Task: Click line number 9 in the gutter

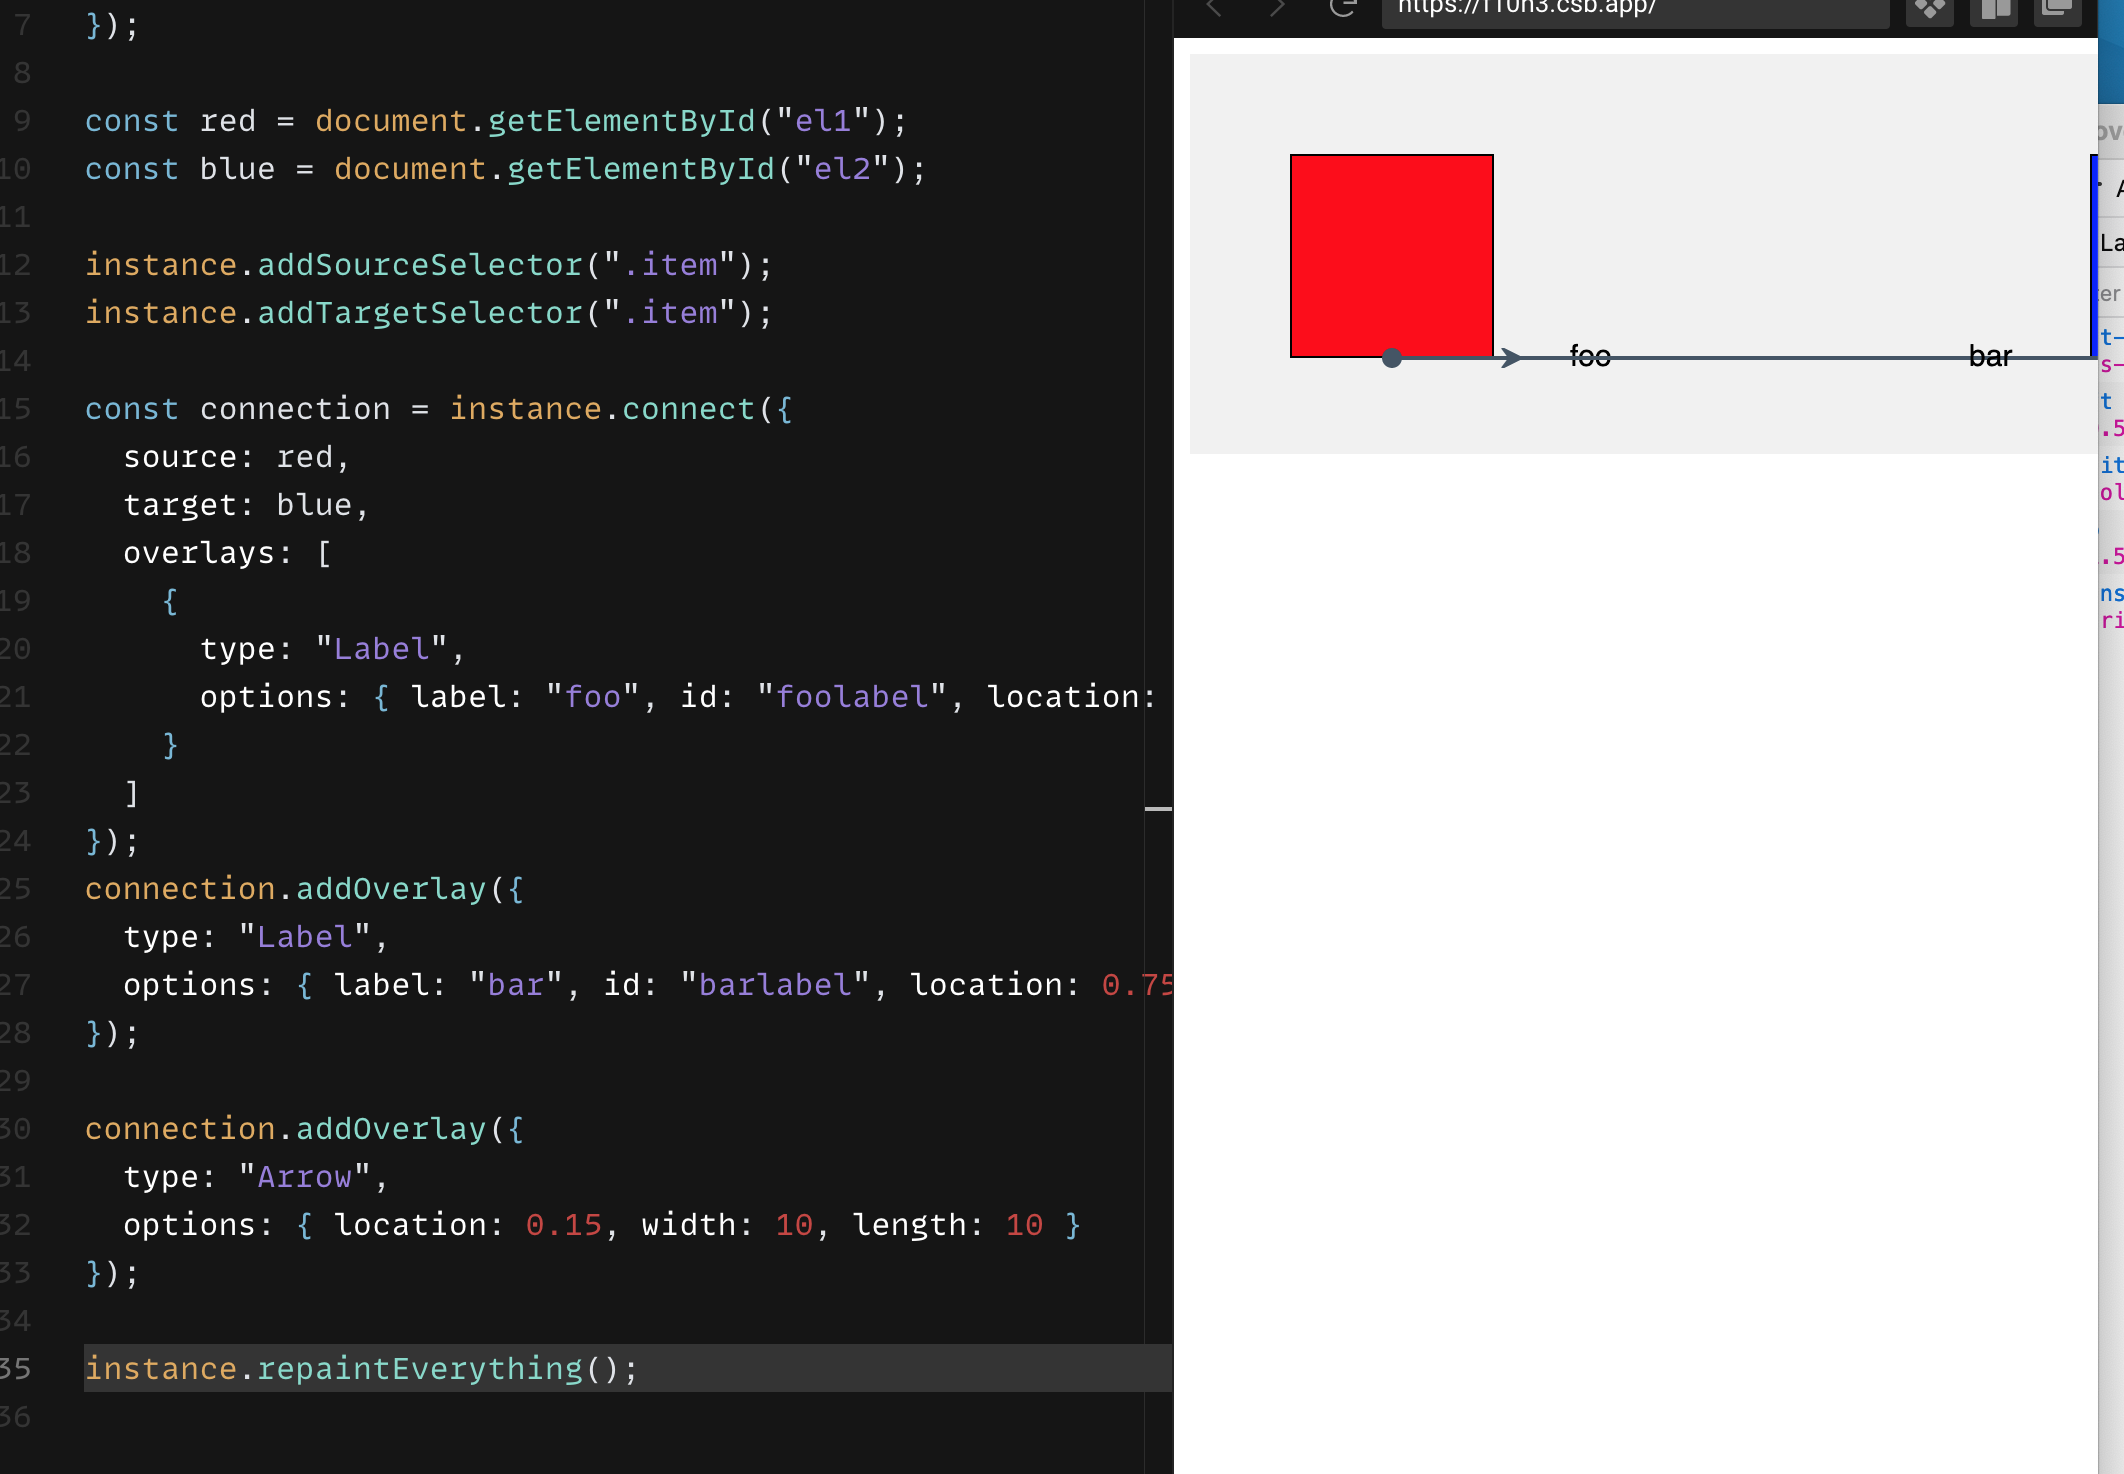Action: pyautogui.click(x=22, y=121)
